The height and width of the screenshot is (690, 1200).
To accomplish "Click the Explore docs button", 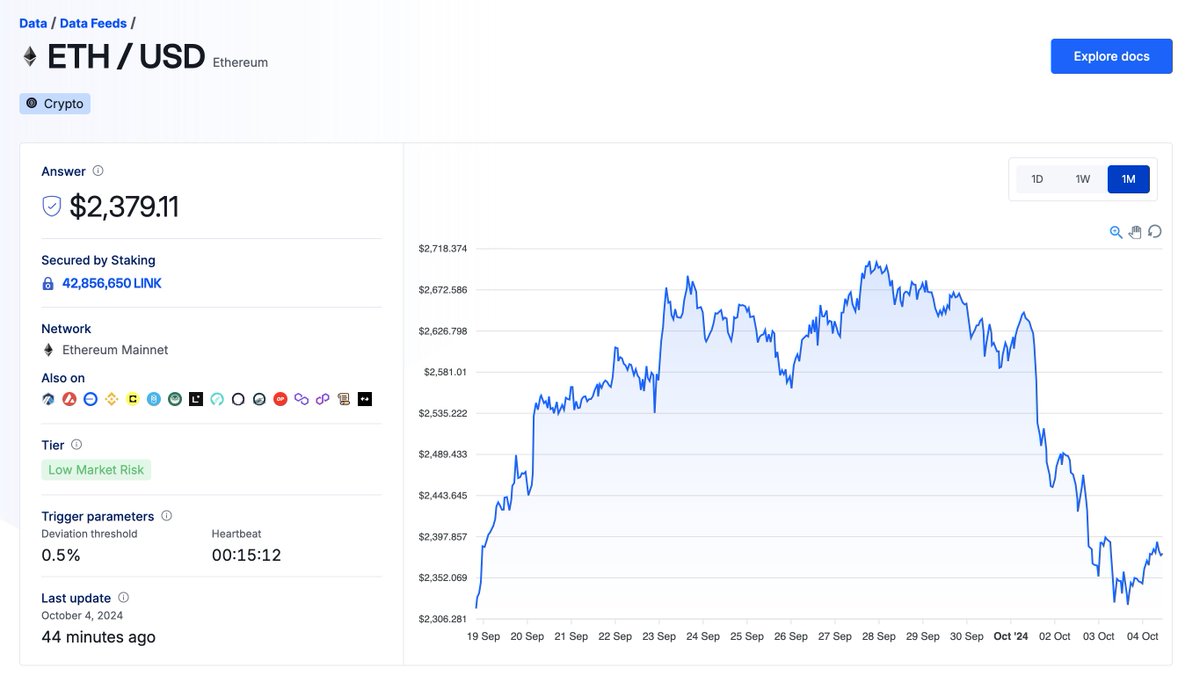I will 1111,56.
